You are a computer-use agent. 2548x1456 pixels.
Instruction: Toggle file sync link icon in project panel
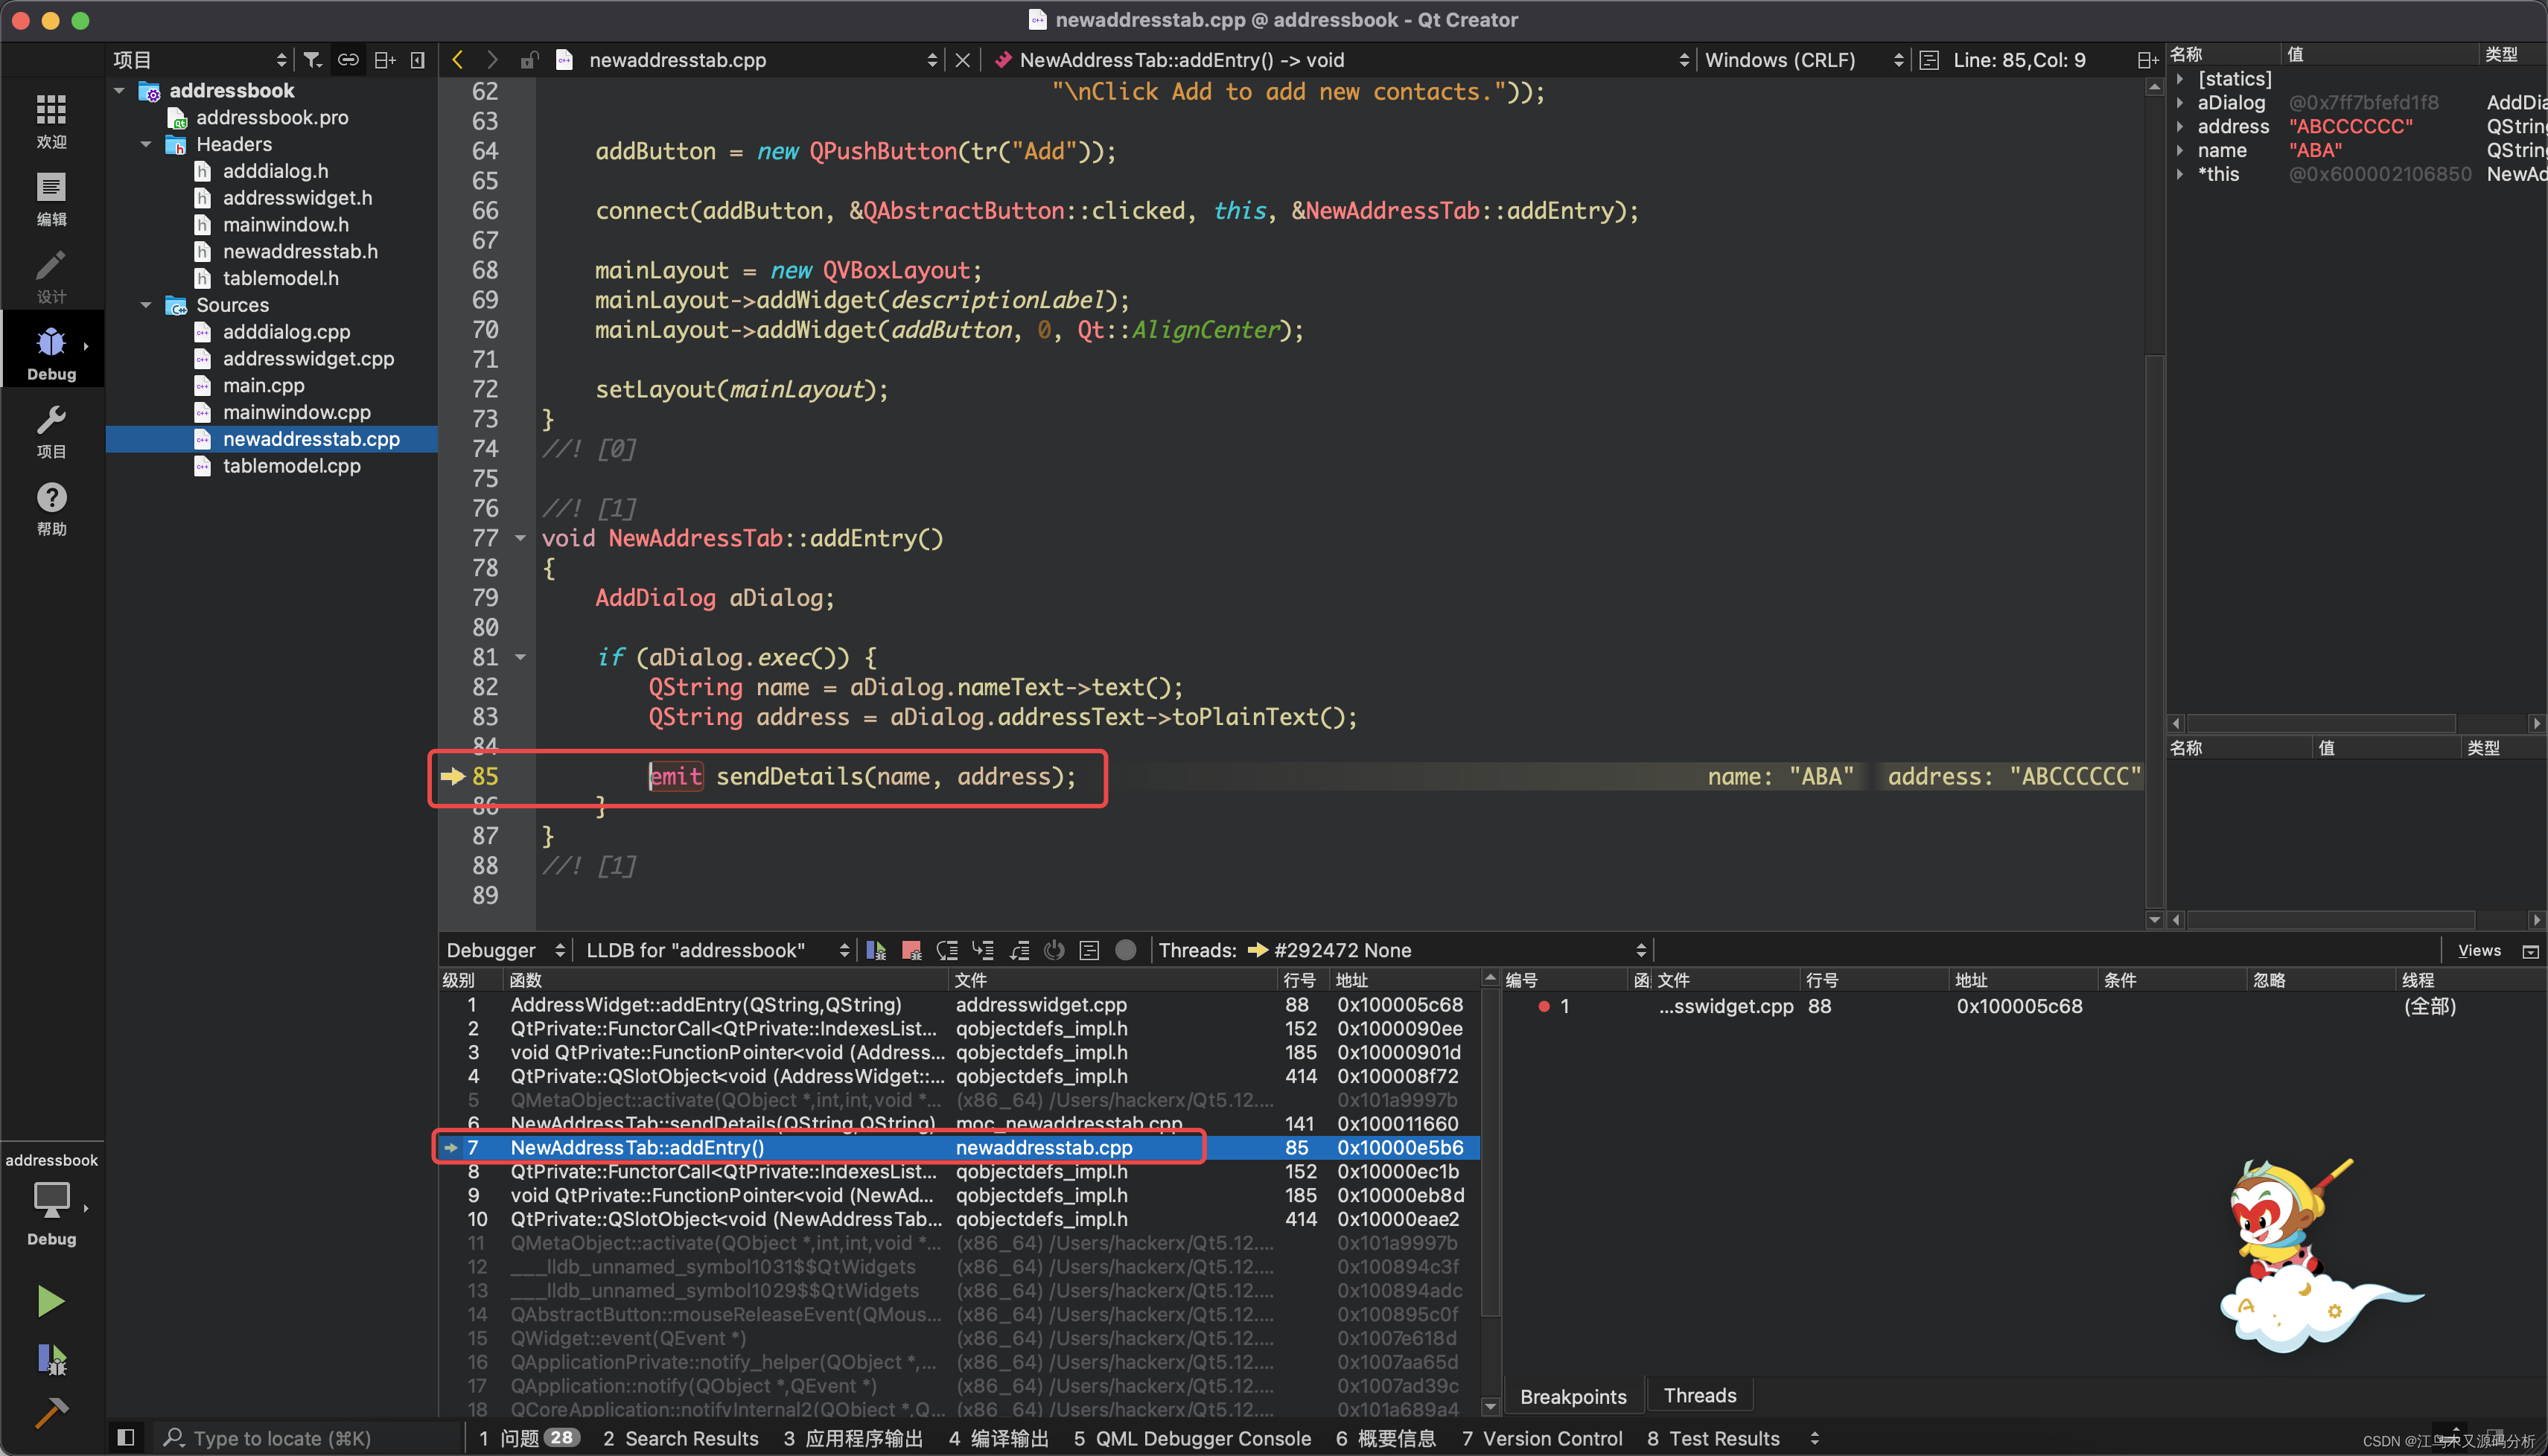[x=348, y=60]
